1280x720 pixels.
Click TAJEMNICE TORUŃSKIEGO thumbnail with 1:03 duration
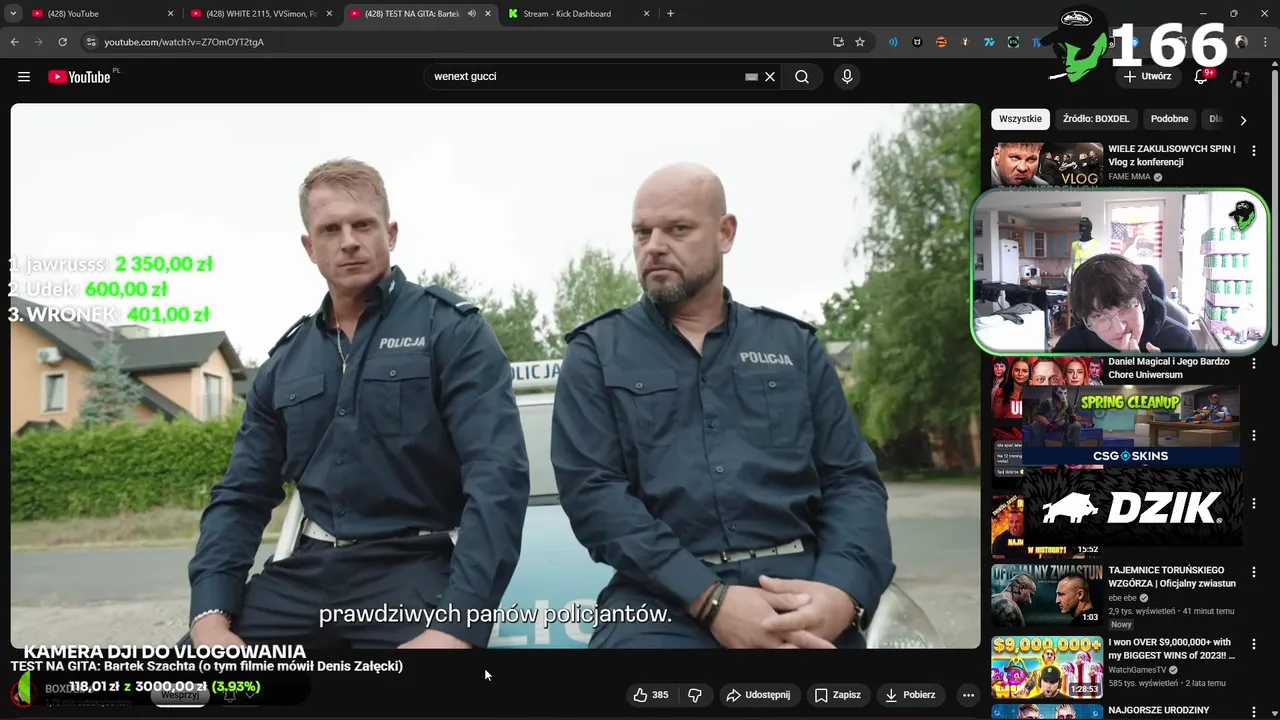[x=1047, y=596]
